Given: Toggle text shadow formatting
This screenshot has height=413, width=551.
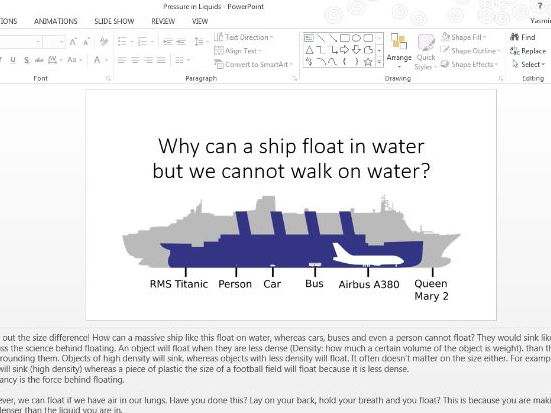Looking at the screenshot, I should (x=26, y=60).
